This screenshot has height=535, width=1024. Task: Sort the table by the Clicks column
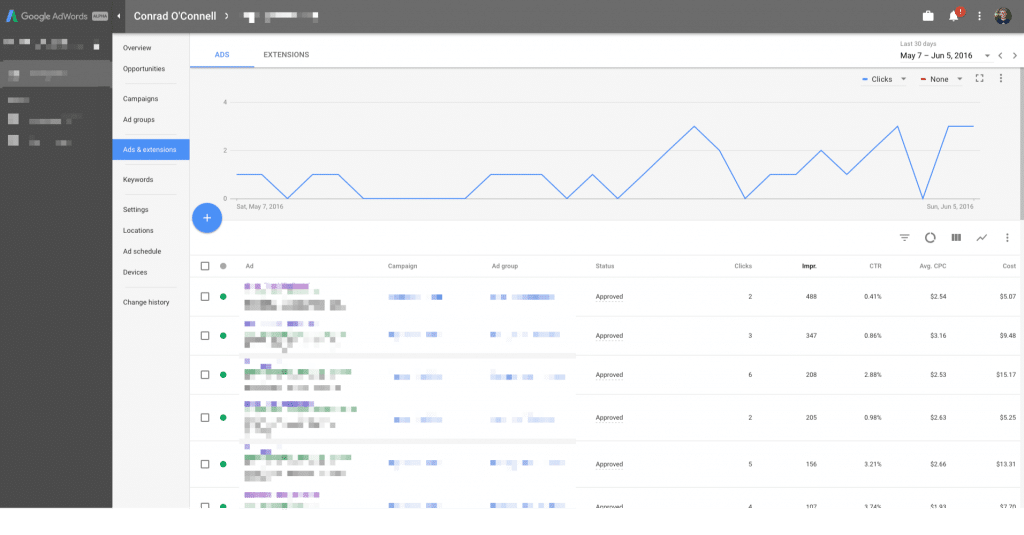(743, 266)
